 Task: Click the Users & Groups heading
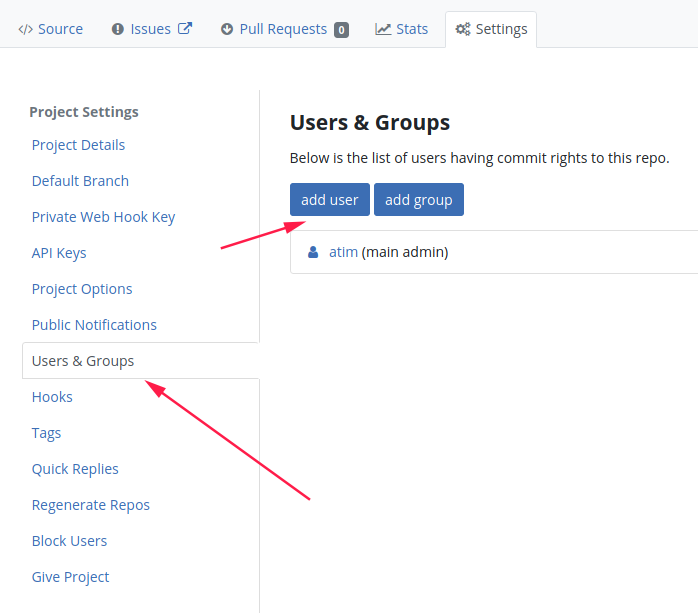coord(370,123)
